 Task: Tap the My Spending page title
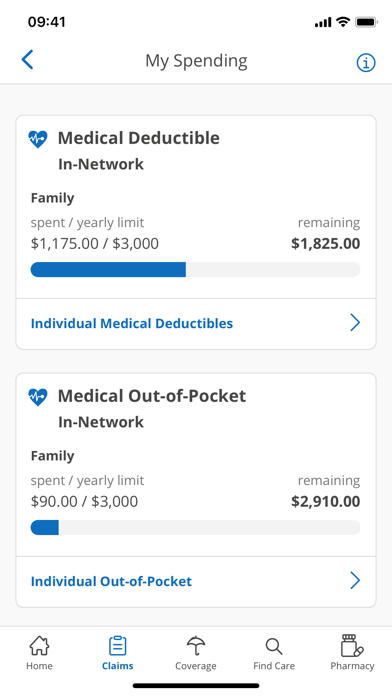pyautogui.click(x=196, y=61)
